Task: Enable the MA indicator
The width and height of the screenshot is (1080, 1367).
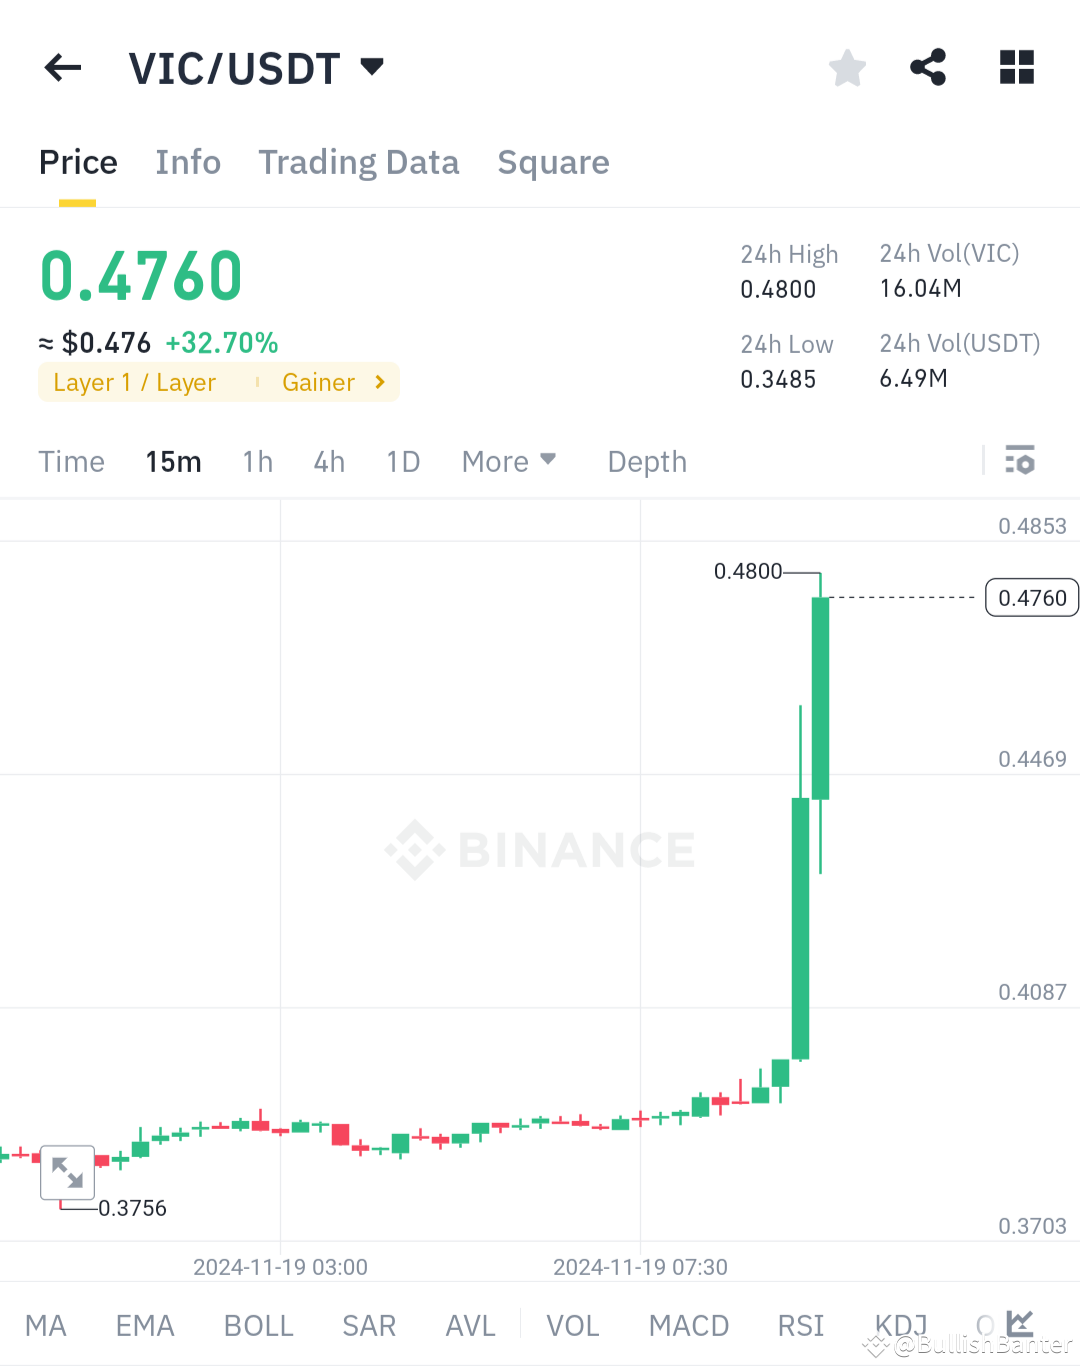Action: 45,1324
